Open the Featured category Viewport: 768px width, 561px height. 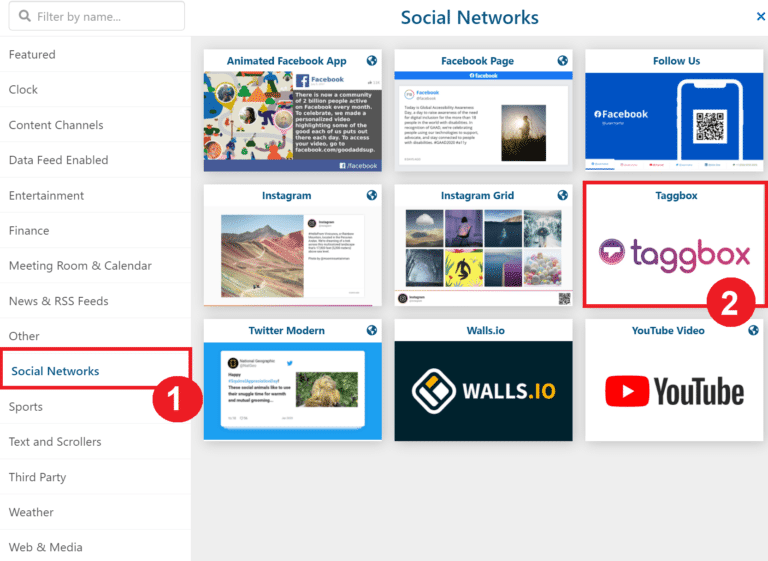pyautogui.click(x=32, y=54)
